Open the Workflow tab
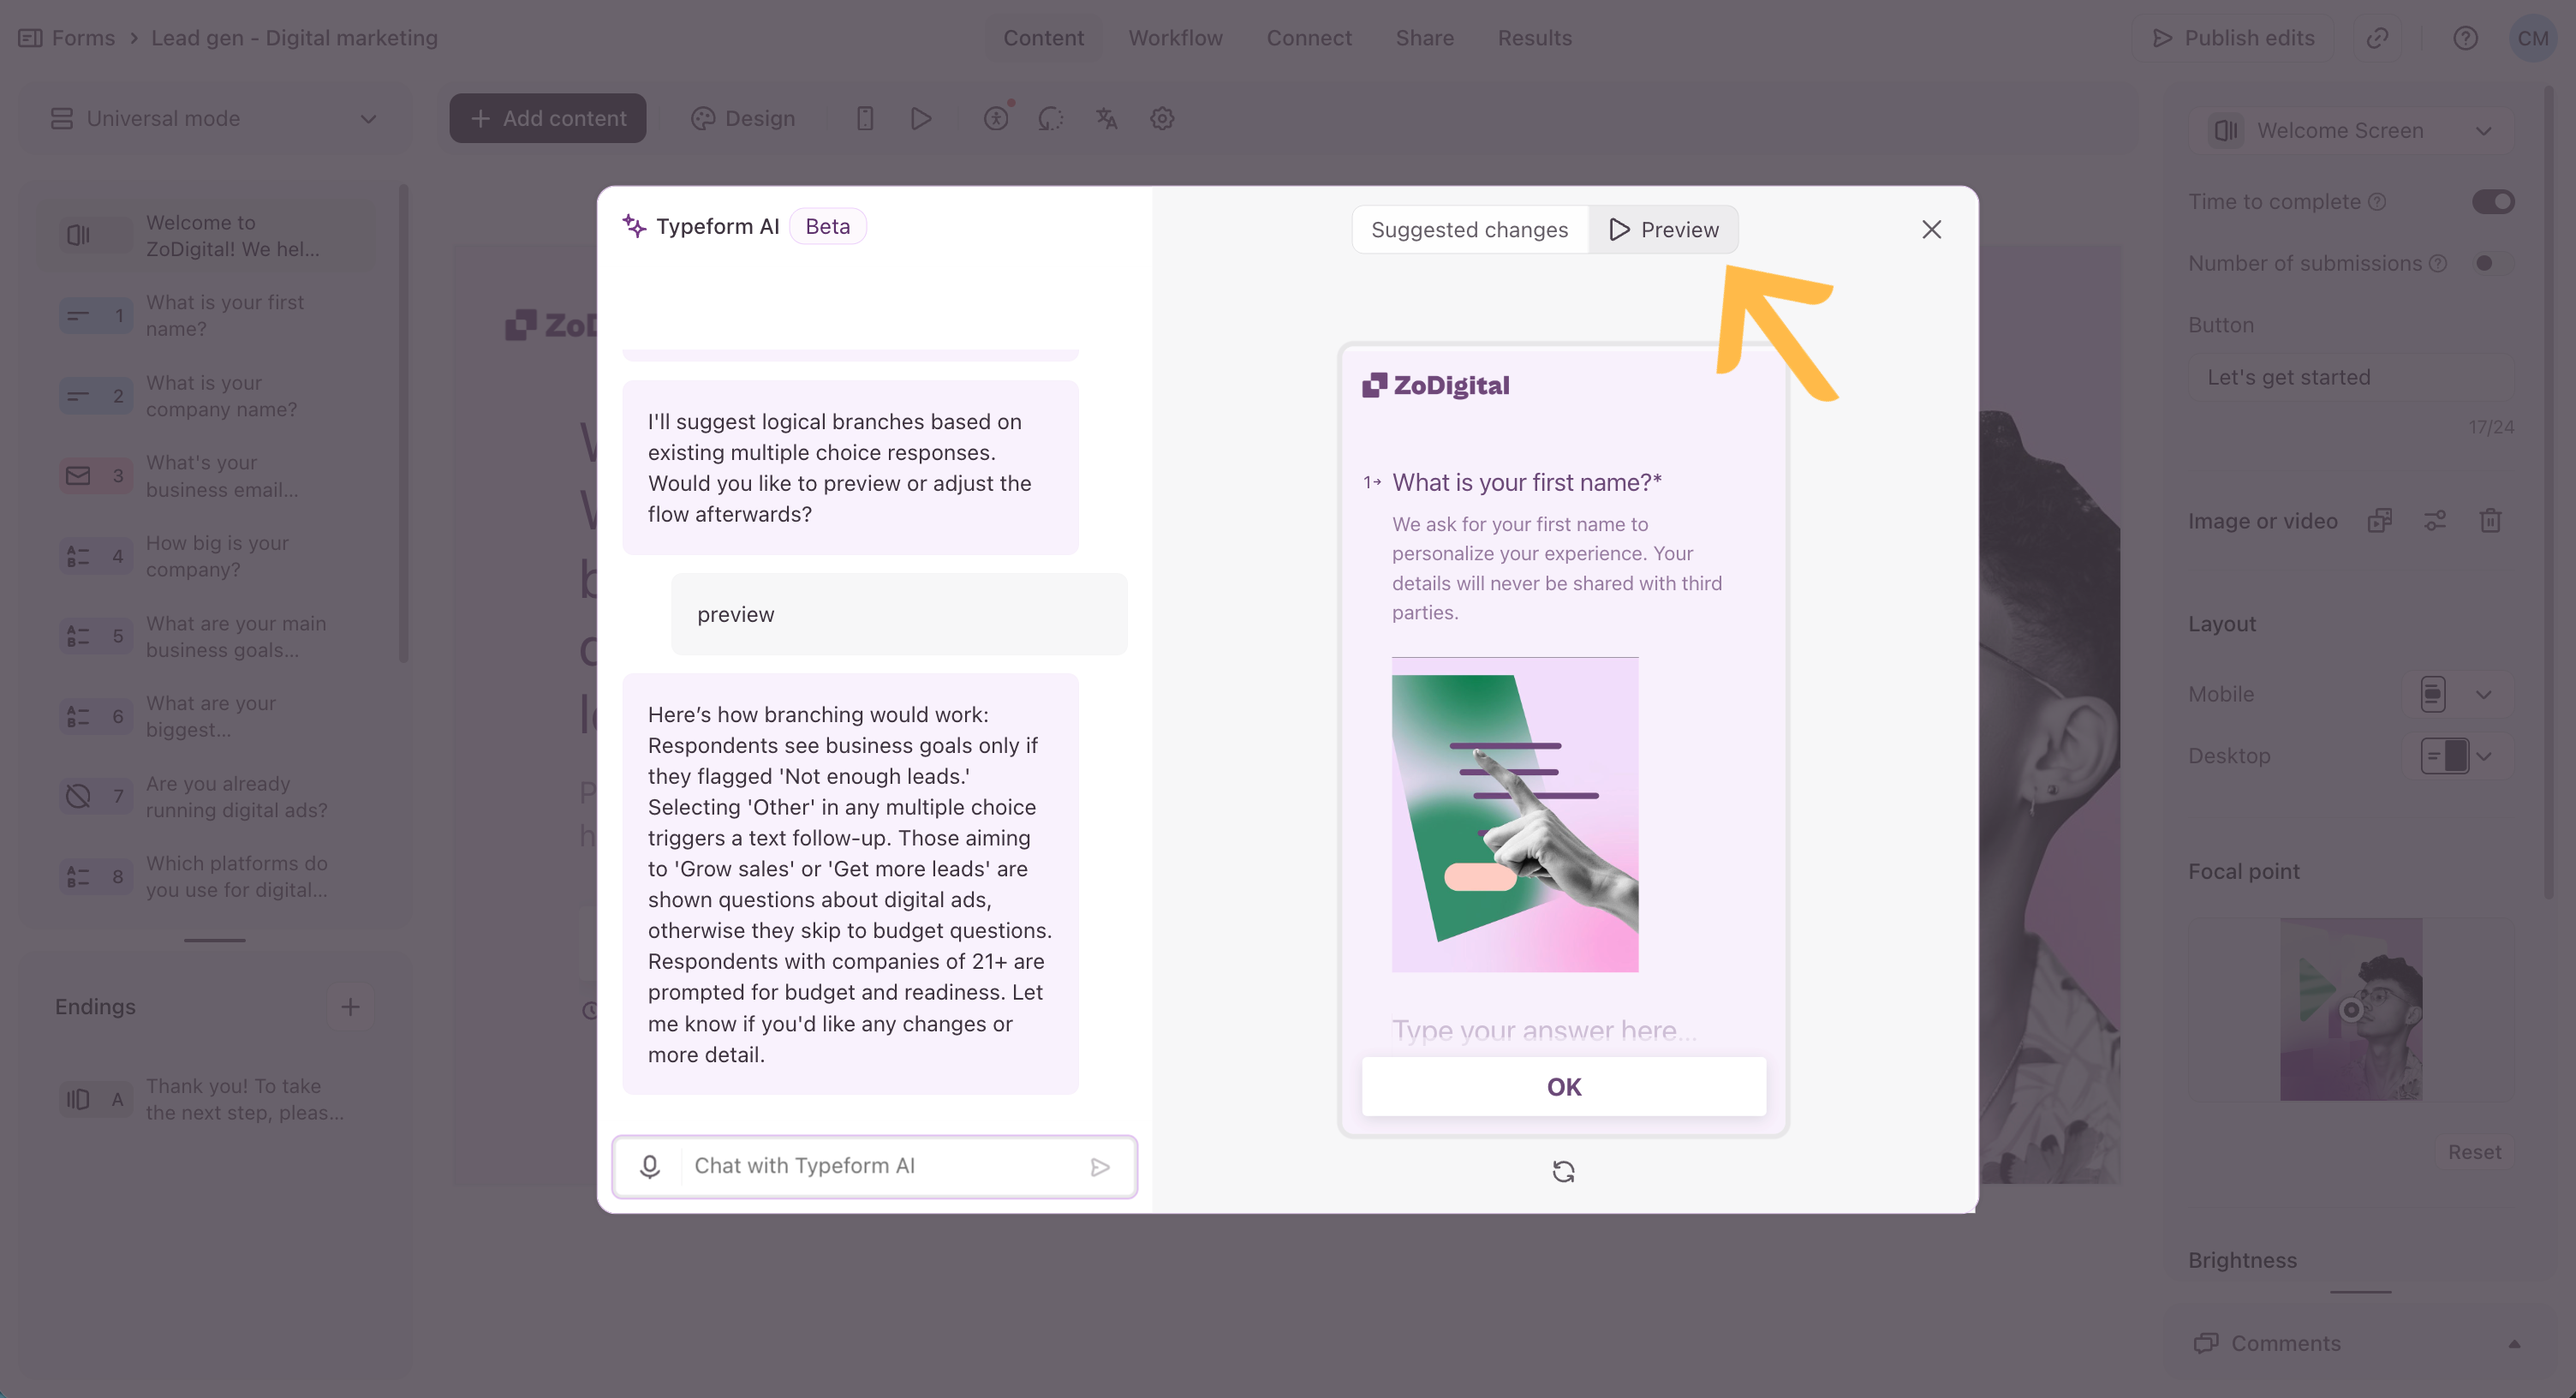This screenshot has width=2576, height=1398. [1175, 38]
